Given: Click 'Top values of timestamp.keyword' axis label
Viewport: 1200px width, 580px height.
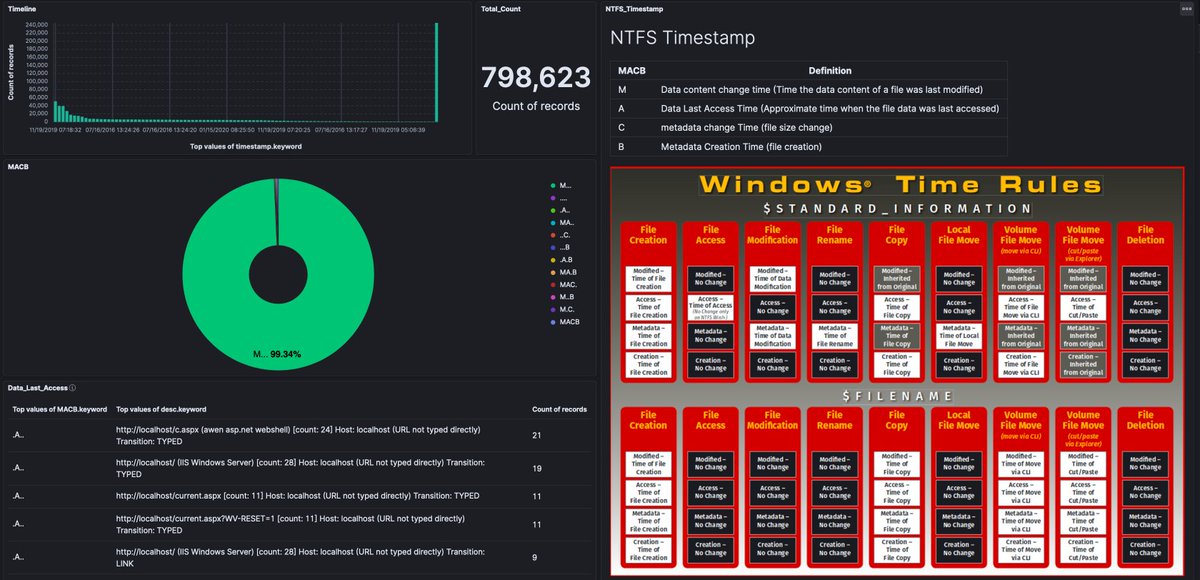Looking at the screenshot, I should (x=245, y=146).
